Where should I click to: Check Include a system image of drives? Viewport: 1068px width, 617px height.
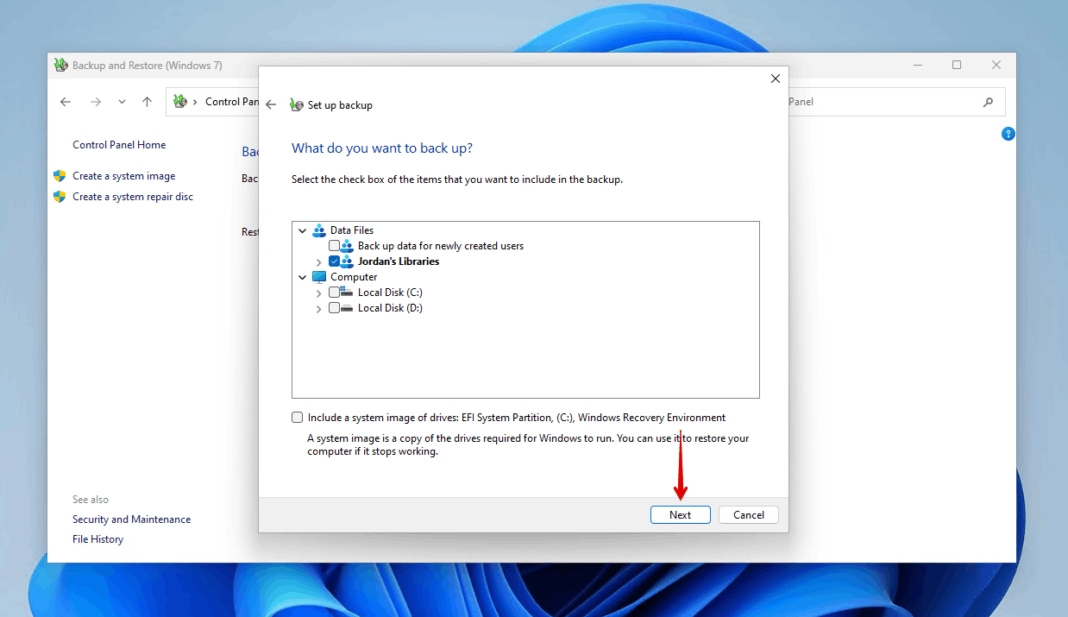(x=297, y=417)
